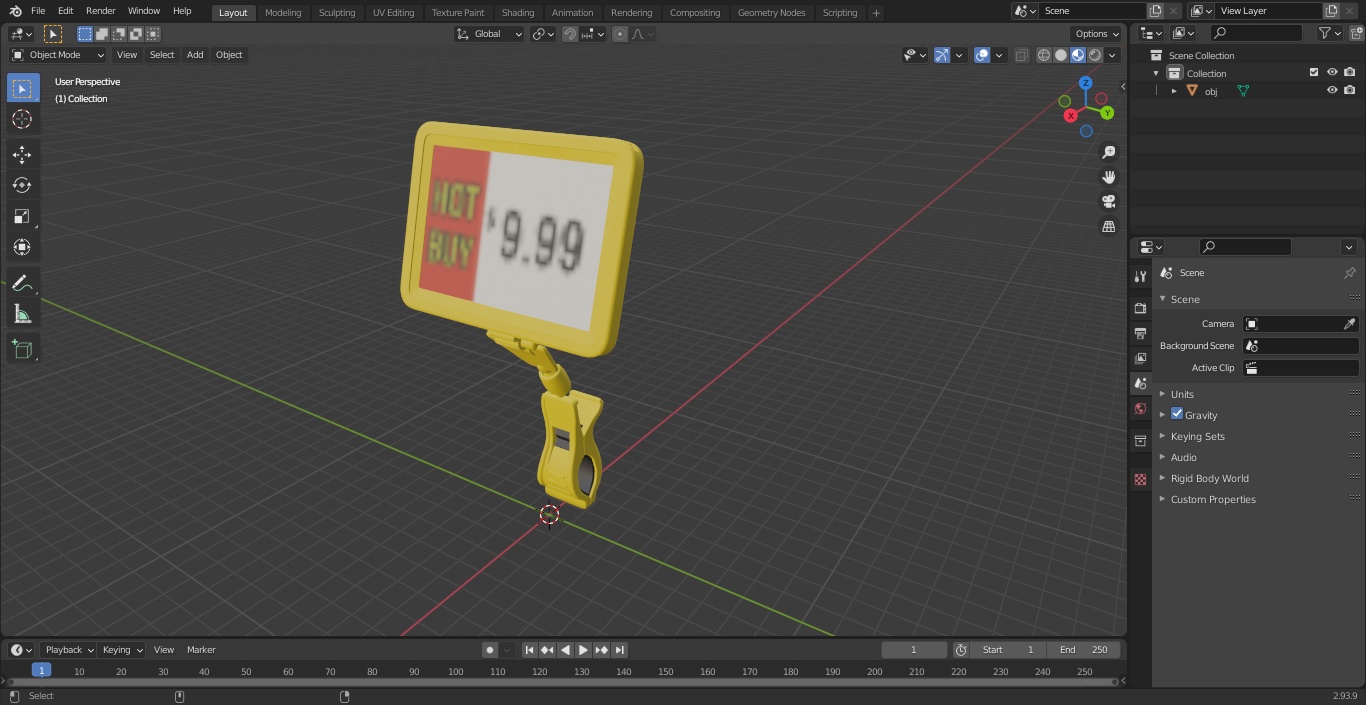Click the Z axis on navigation gizmo
Screen dimensions: 1366x705
click(1086, 83)
